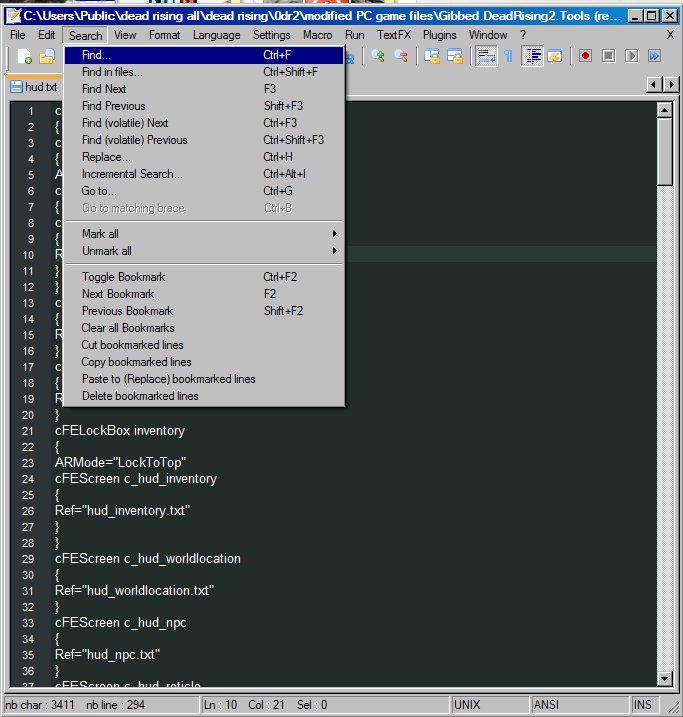Open the Plugins menu

(x=439, y=35)
